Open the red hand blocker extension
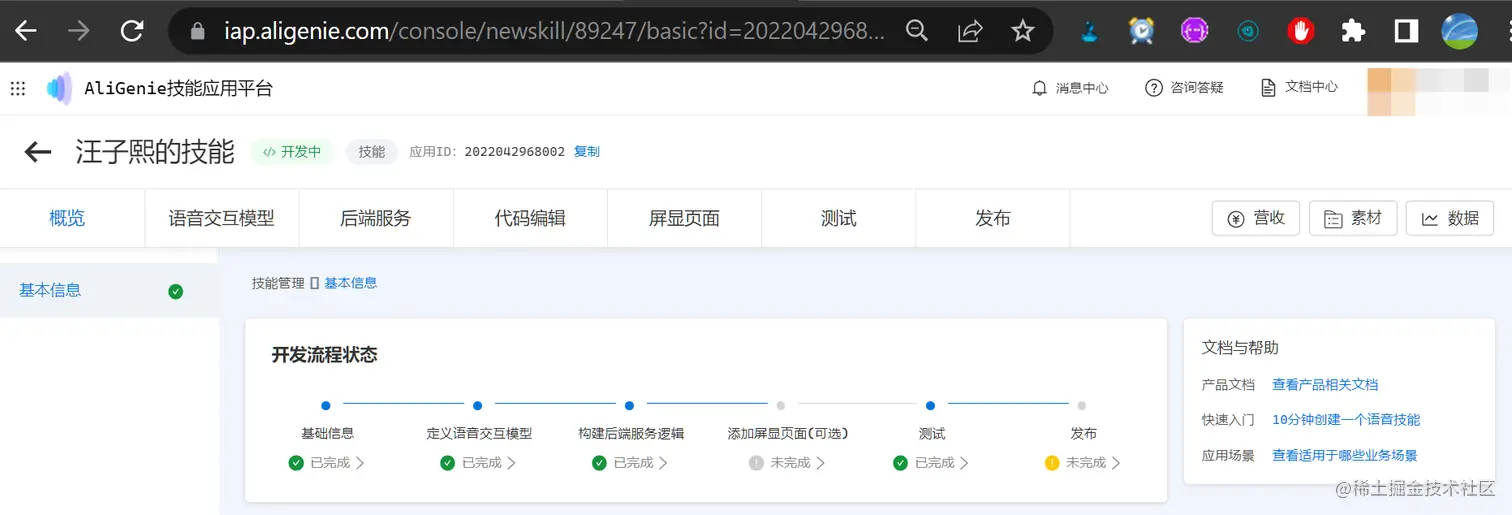The image size is (1512, 515). pyautogui.click(x=1300, y=31)
